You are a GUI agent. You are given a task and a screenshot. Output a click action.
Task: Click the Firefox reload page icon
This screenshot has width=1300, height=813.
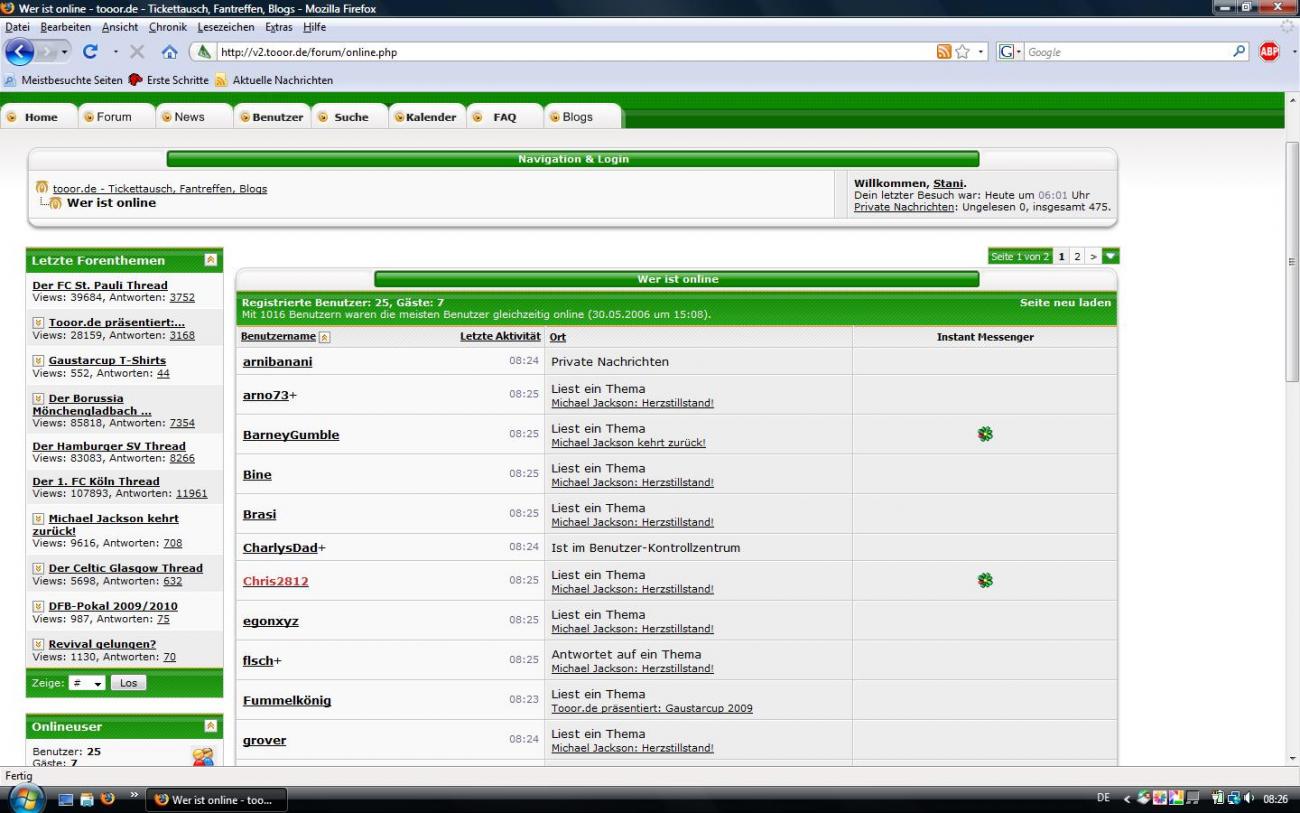pos(89,52)
